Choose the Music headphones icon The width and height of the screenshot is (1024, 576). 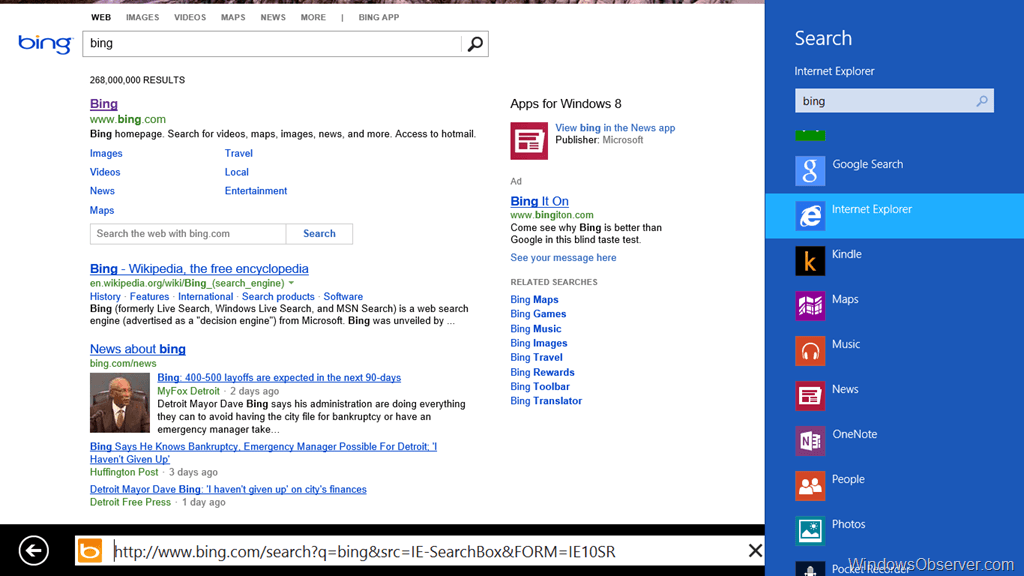click(810, 351)
